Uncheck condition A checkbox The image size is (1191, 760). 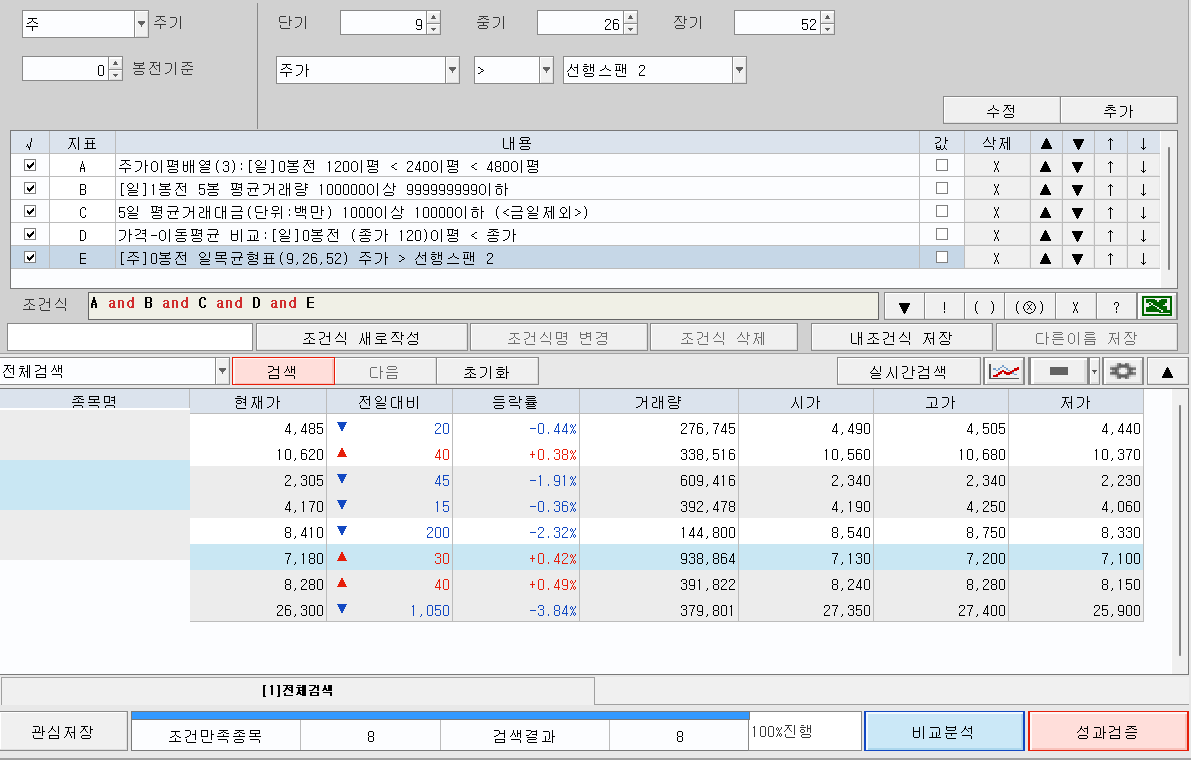click(30, 165)
